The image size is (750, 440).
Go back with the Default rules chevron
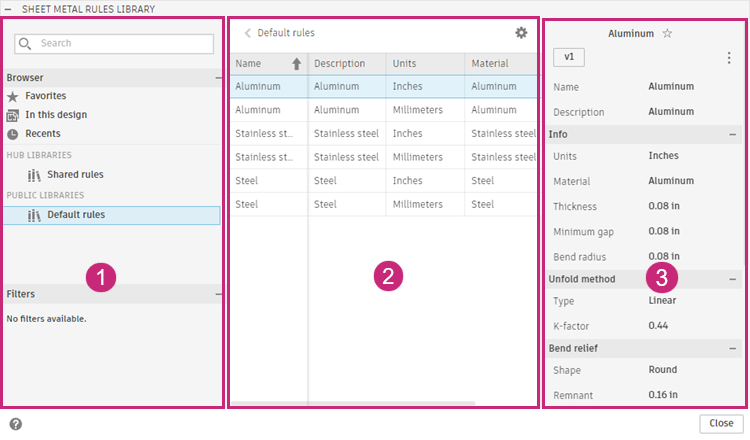[247, 33]
